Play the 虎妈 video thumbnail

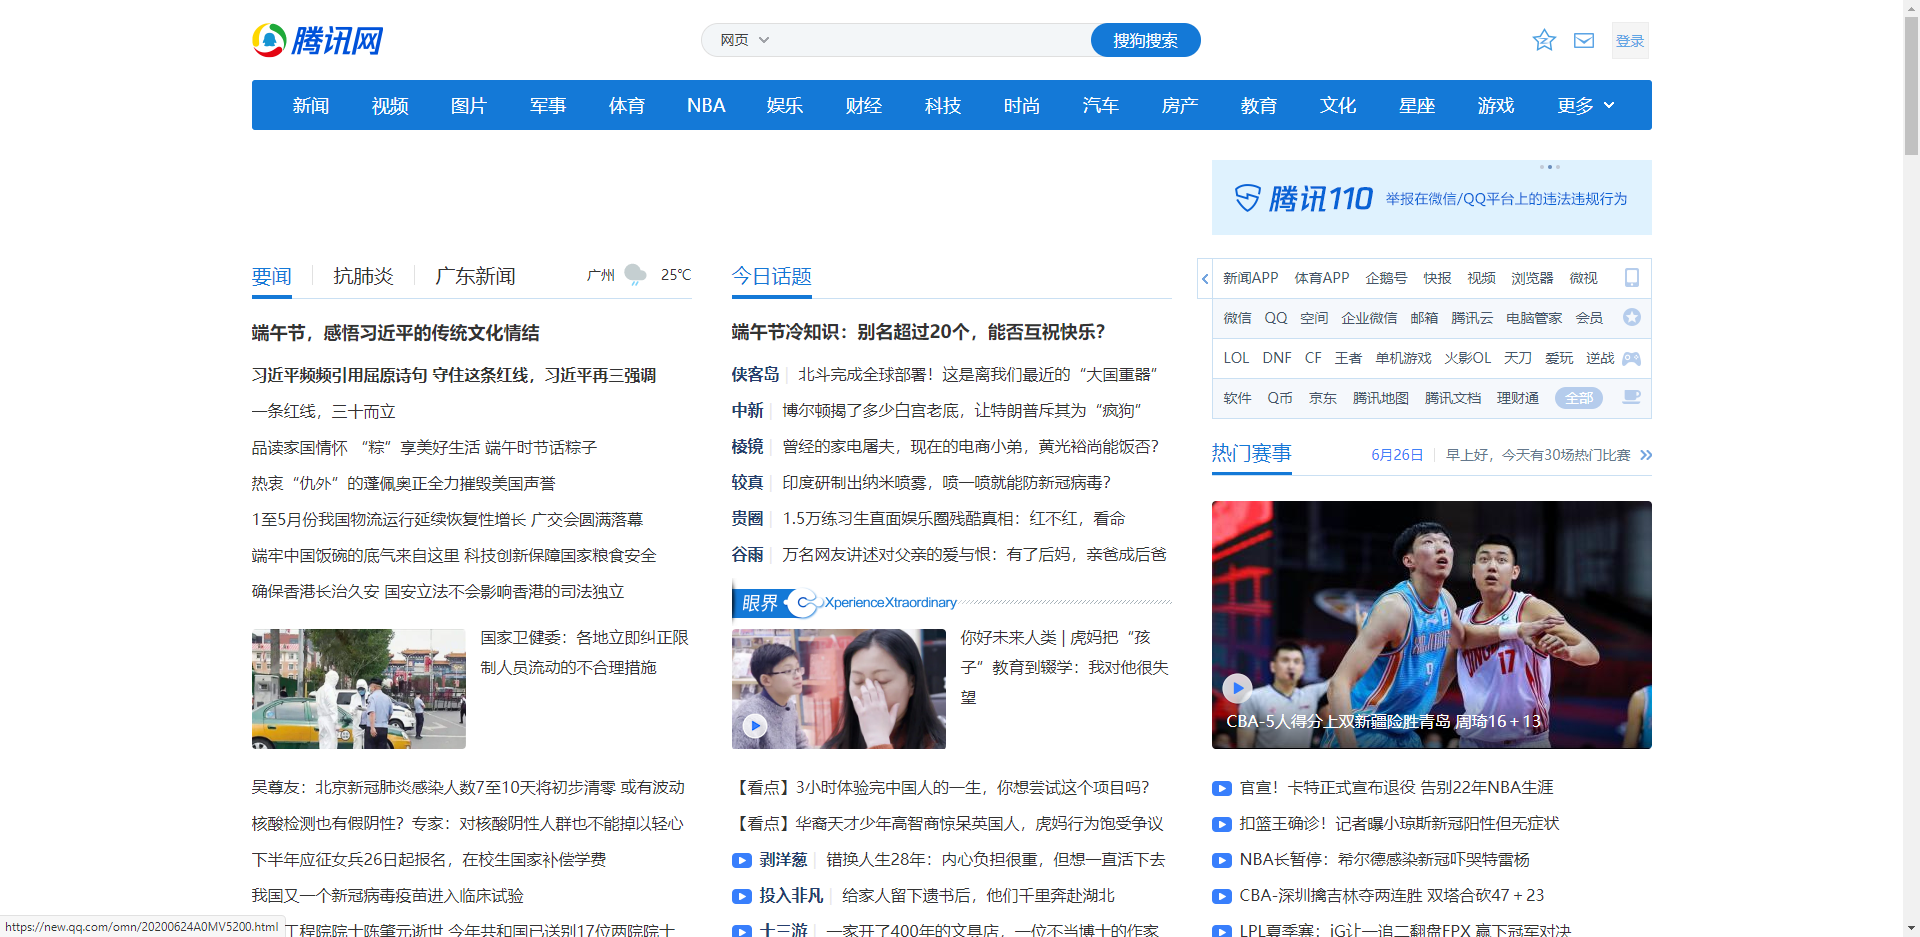tap(755, 726)
